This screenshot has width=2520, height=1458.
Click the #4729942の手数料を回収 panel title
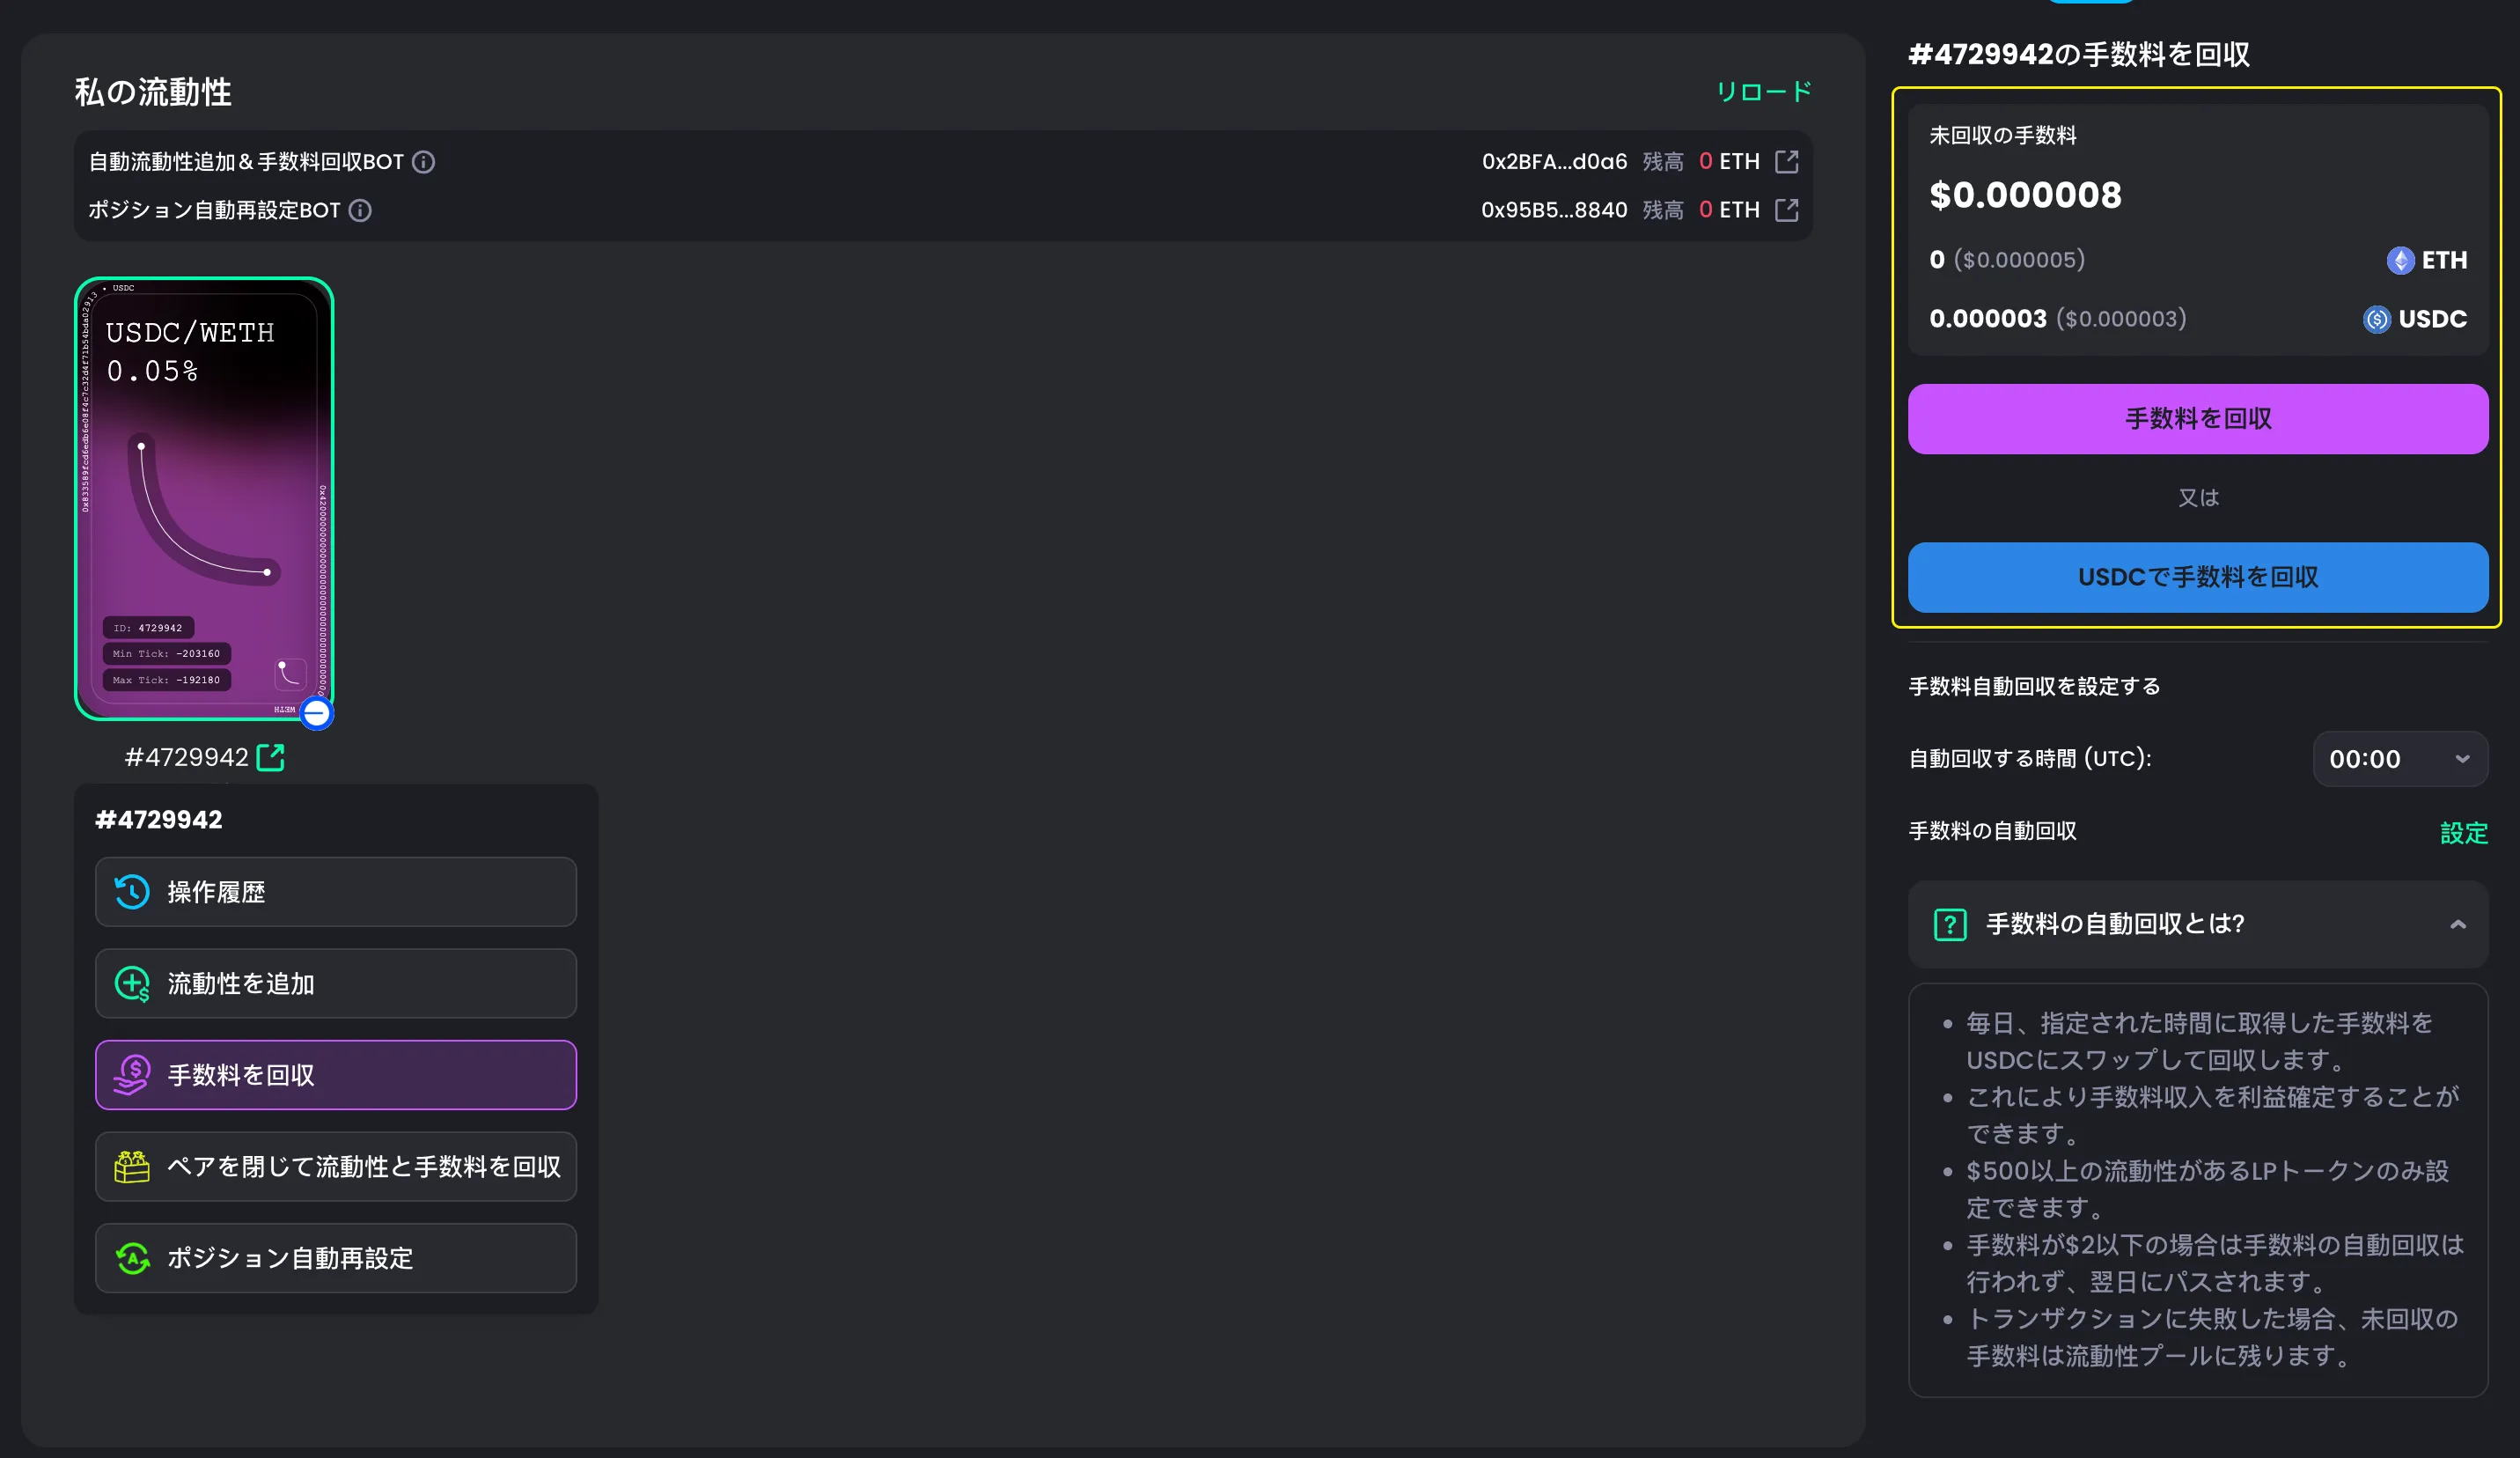(2079, 54)
